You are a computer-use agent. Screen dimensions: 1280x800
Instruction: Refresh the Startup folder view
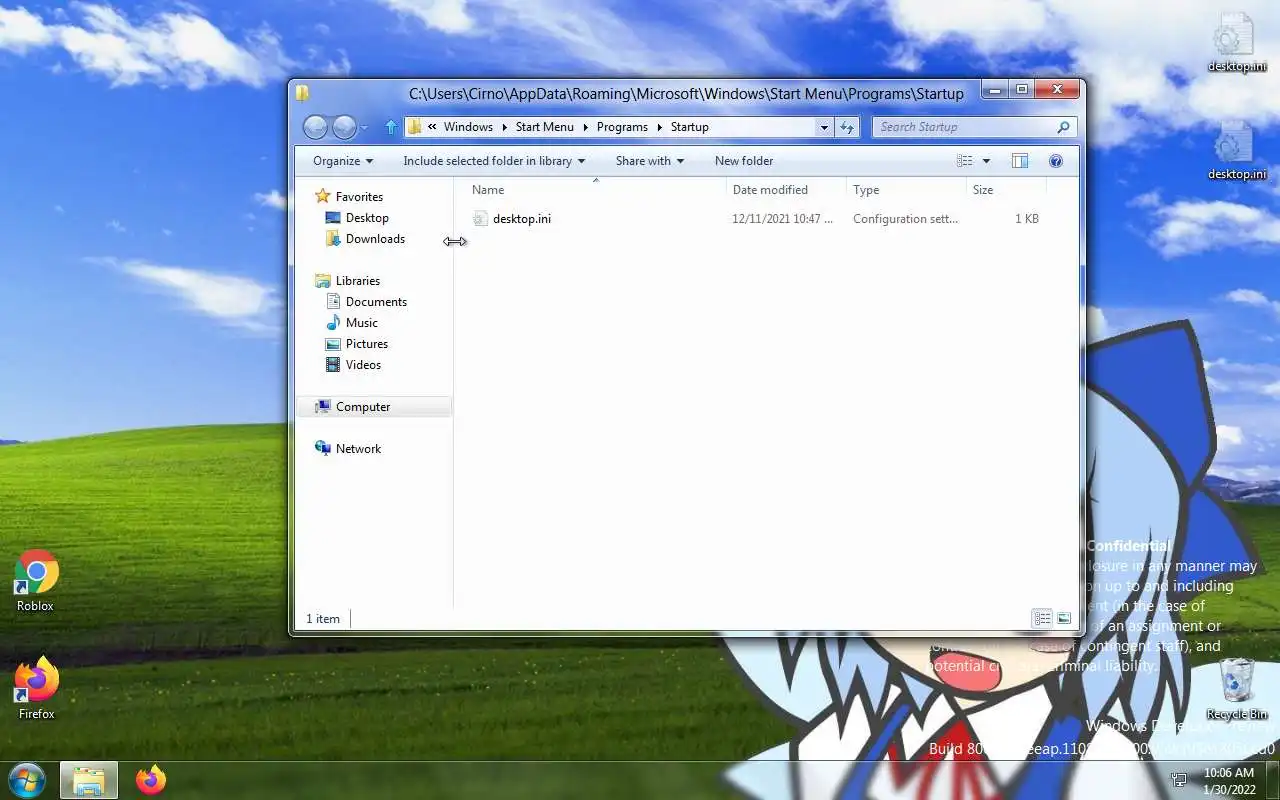tap(847, 127)
